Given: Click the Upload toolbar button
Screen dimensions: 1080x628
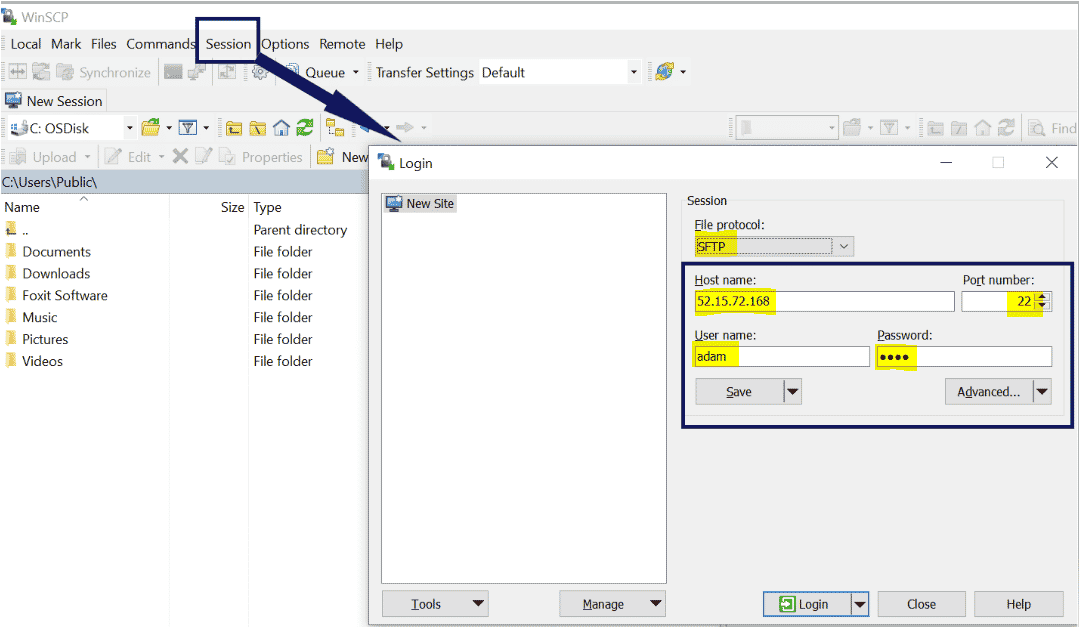Looking at the screenshot, I should [45, 157].
